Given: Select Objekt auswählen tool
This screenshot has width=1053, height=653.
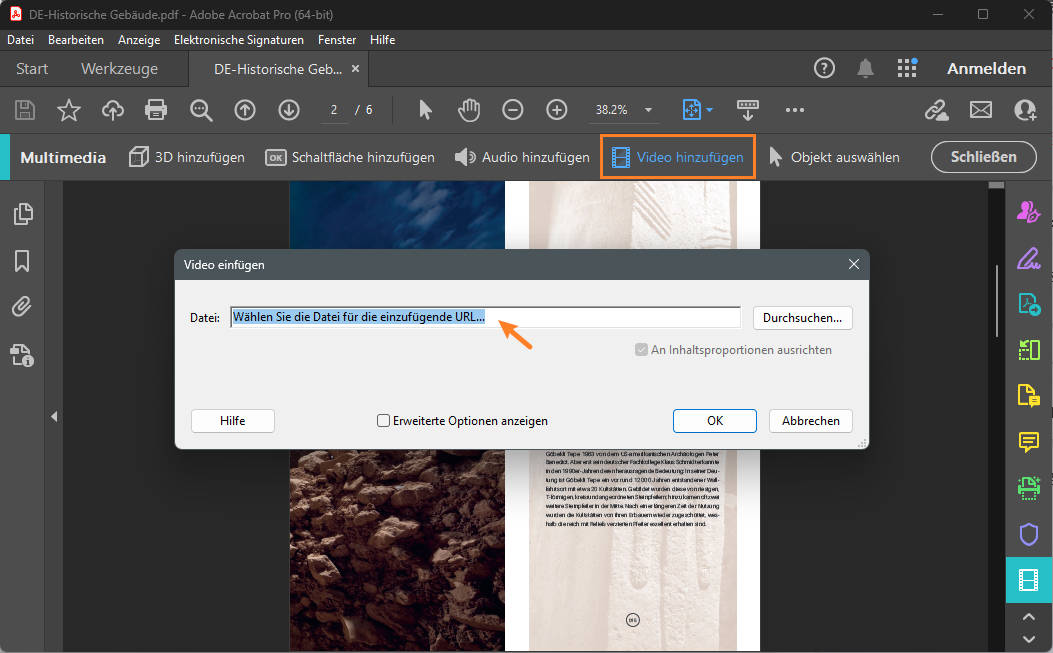Looking at the screenshot, I should click(x=833, y=157).
